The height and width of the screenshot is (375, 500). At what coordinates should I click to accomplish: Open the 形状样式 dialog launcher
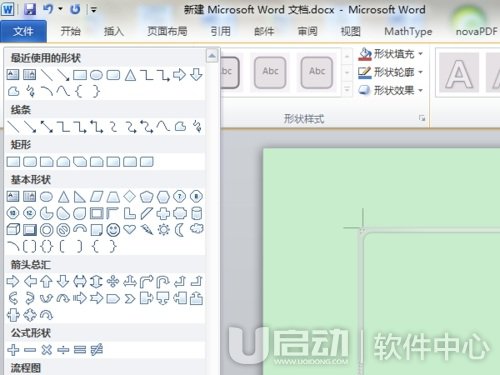[422, 118]
